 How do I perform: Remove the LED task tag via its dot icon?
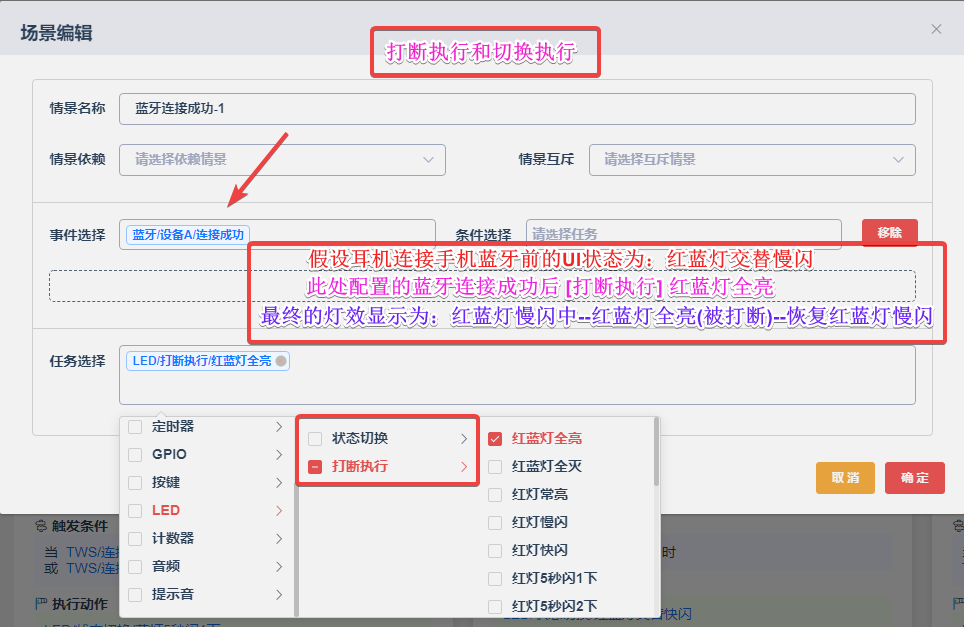281,361
